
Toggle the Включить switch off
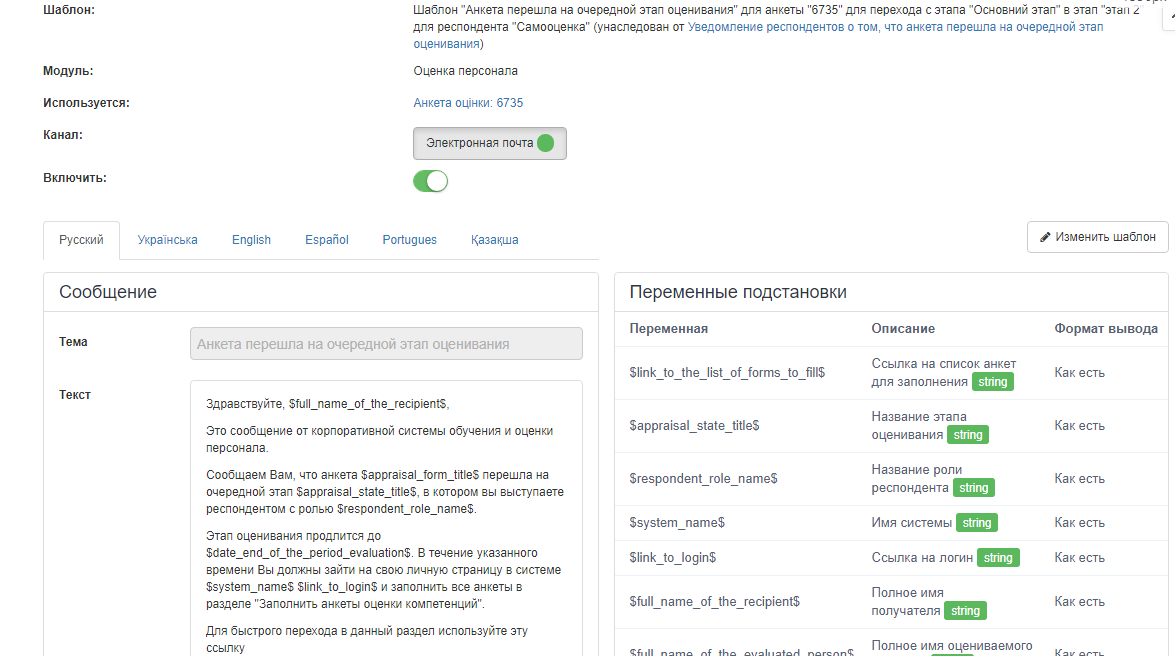[430, 181]
